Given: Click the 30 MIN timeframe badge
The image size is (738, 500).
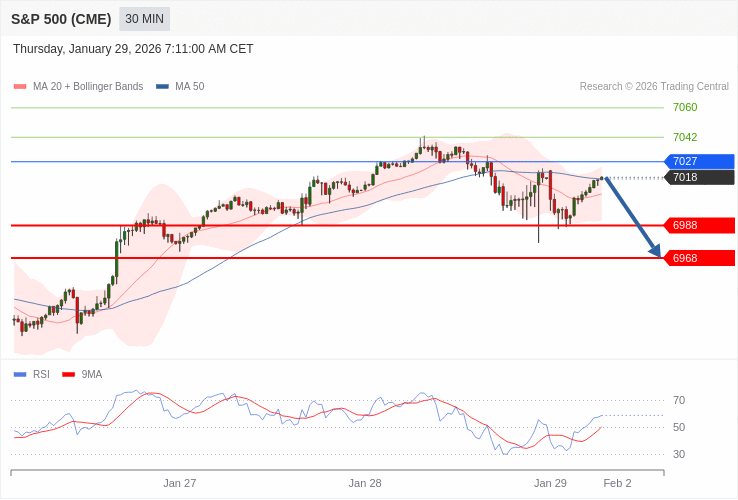Looking at the screenshot, I should tap(144, 19).
